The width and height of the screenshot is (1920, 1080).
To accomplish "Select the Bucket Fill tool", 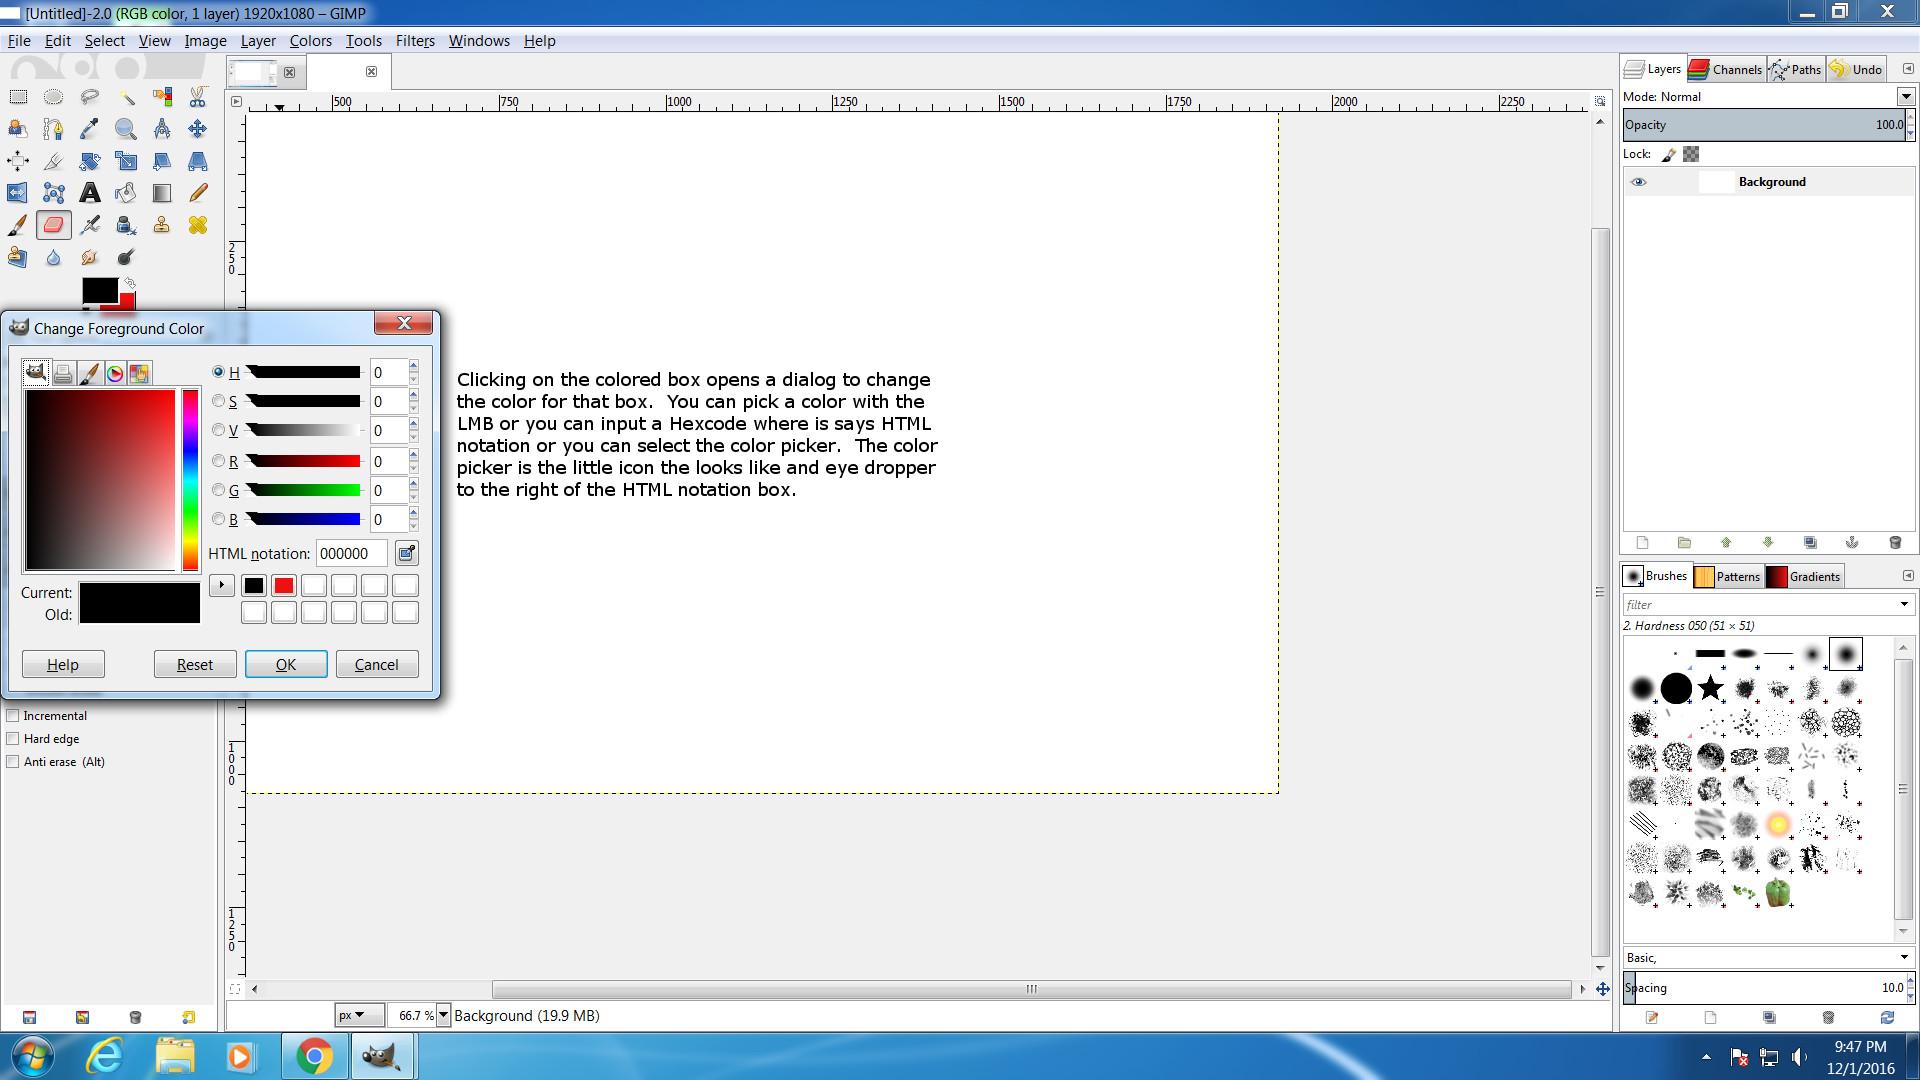I will [126, 193].
